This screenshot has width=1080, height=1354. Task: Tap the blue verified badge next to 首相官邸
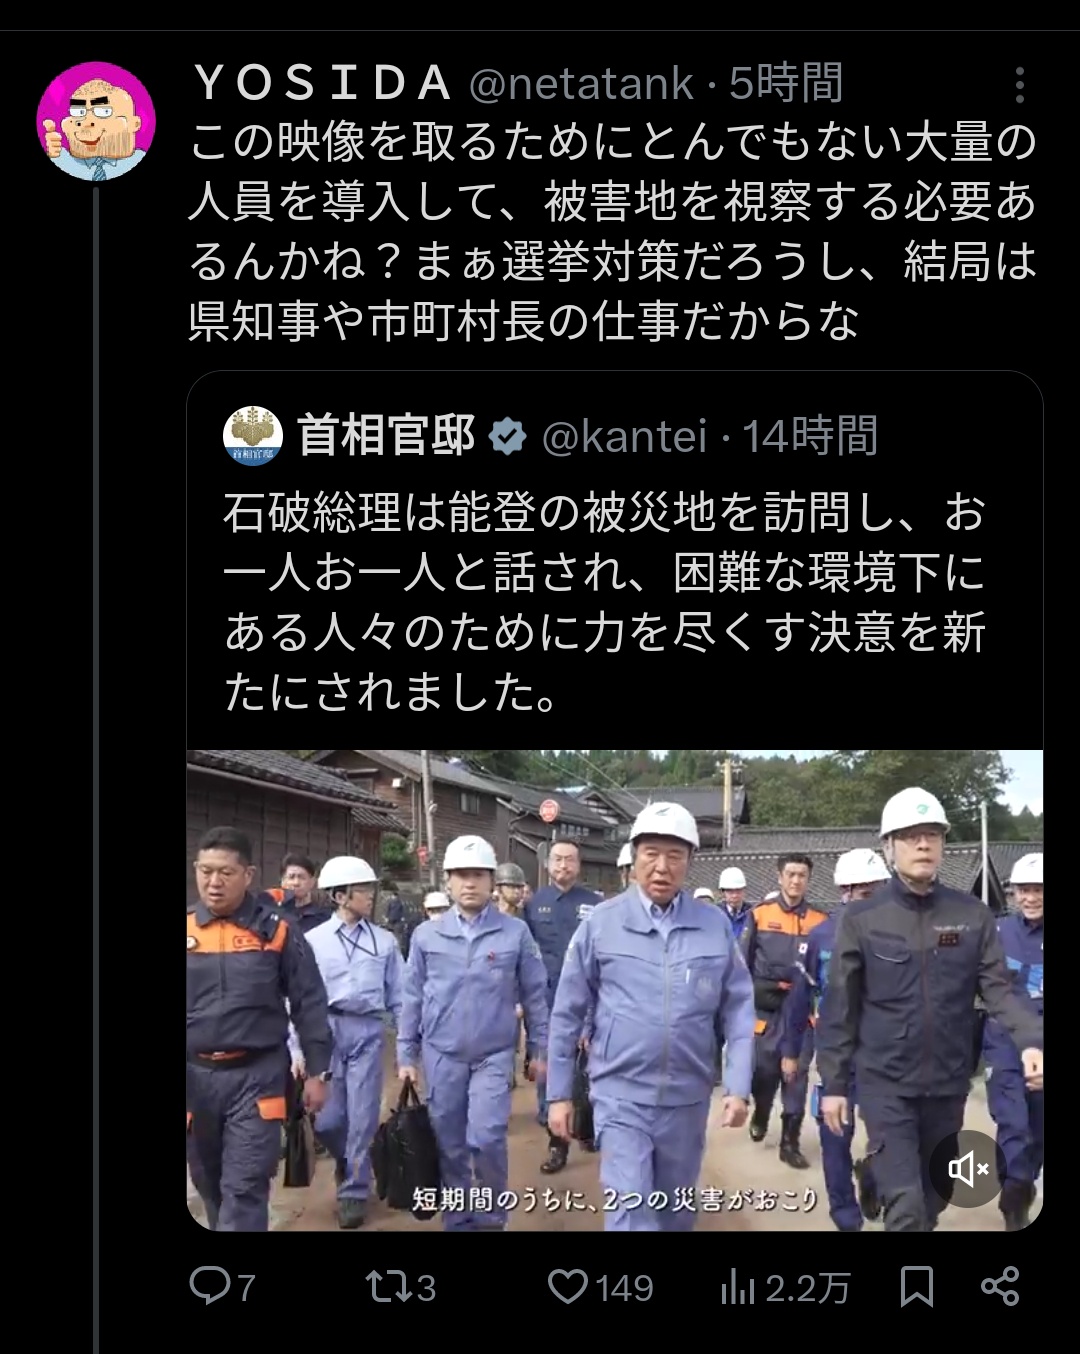[x=508, y=437]
